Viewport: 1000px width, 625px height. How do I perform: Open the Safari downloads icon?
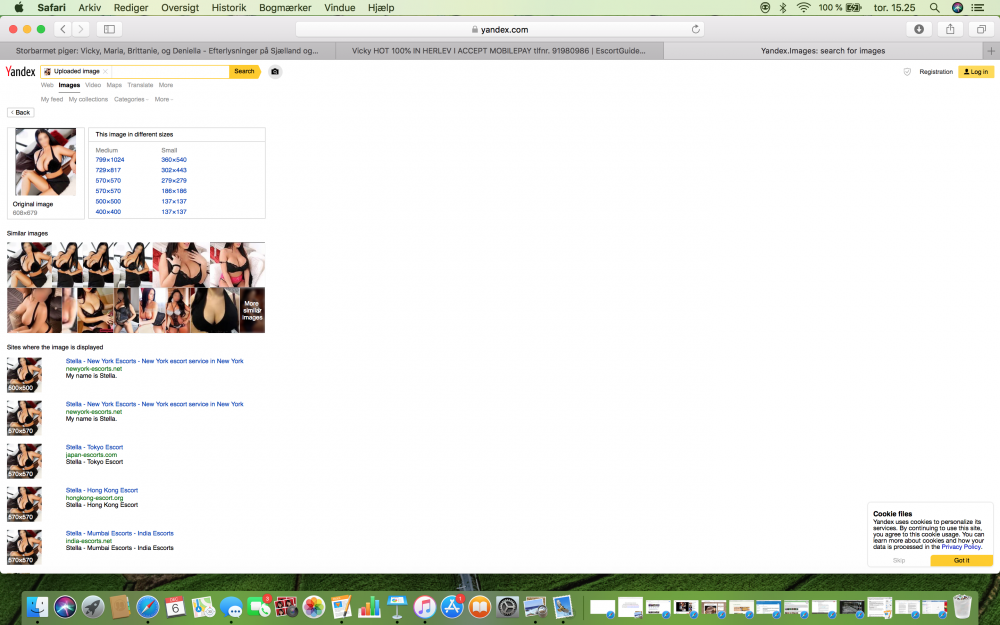tap(919, 29)
